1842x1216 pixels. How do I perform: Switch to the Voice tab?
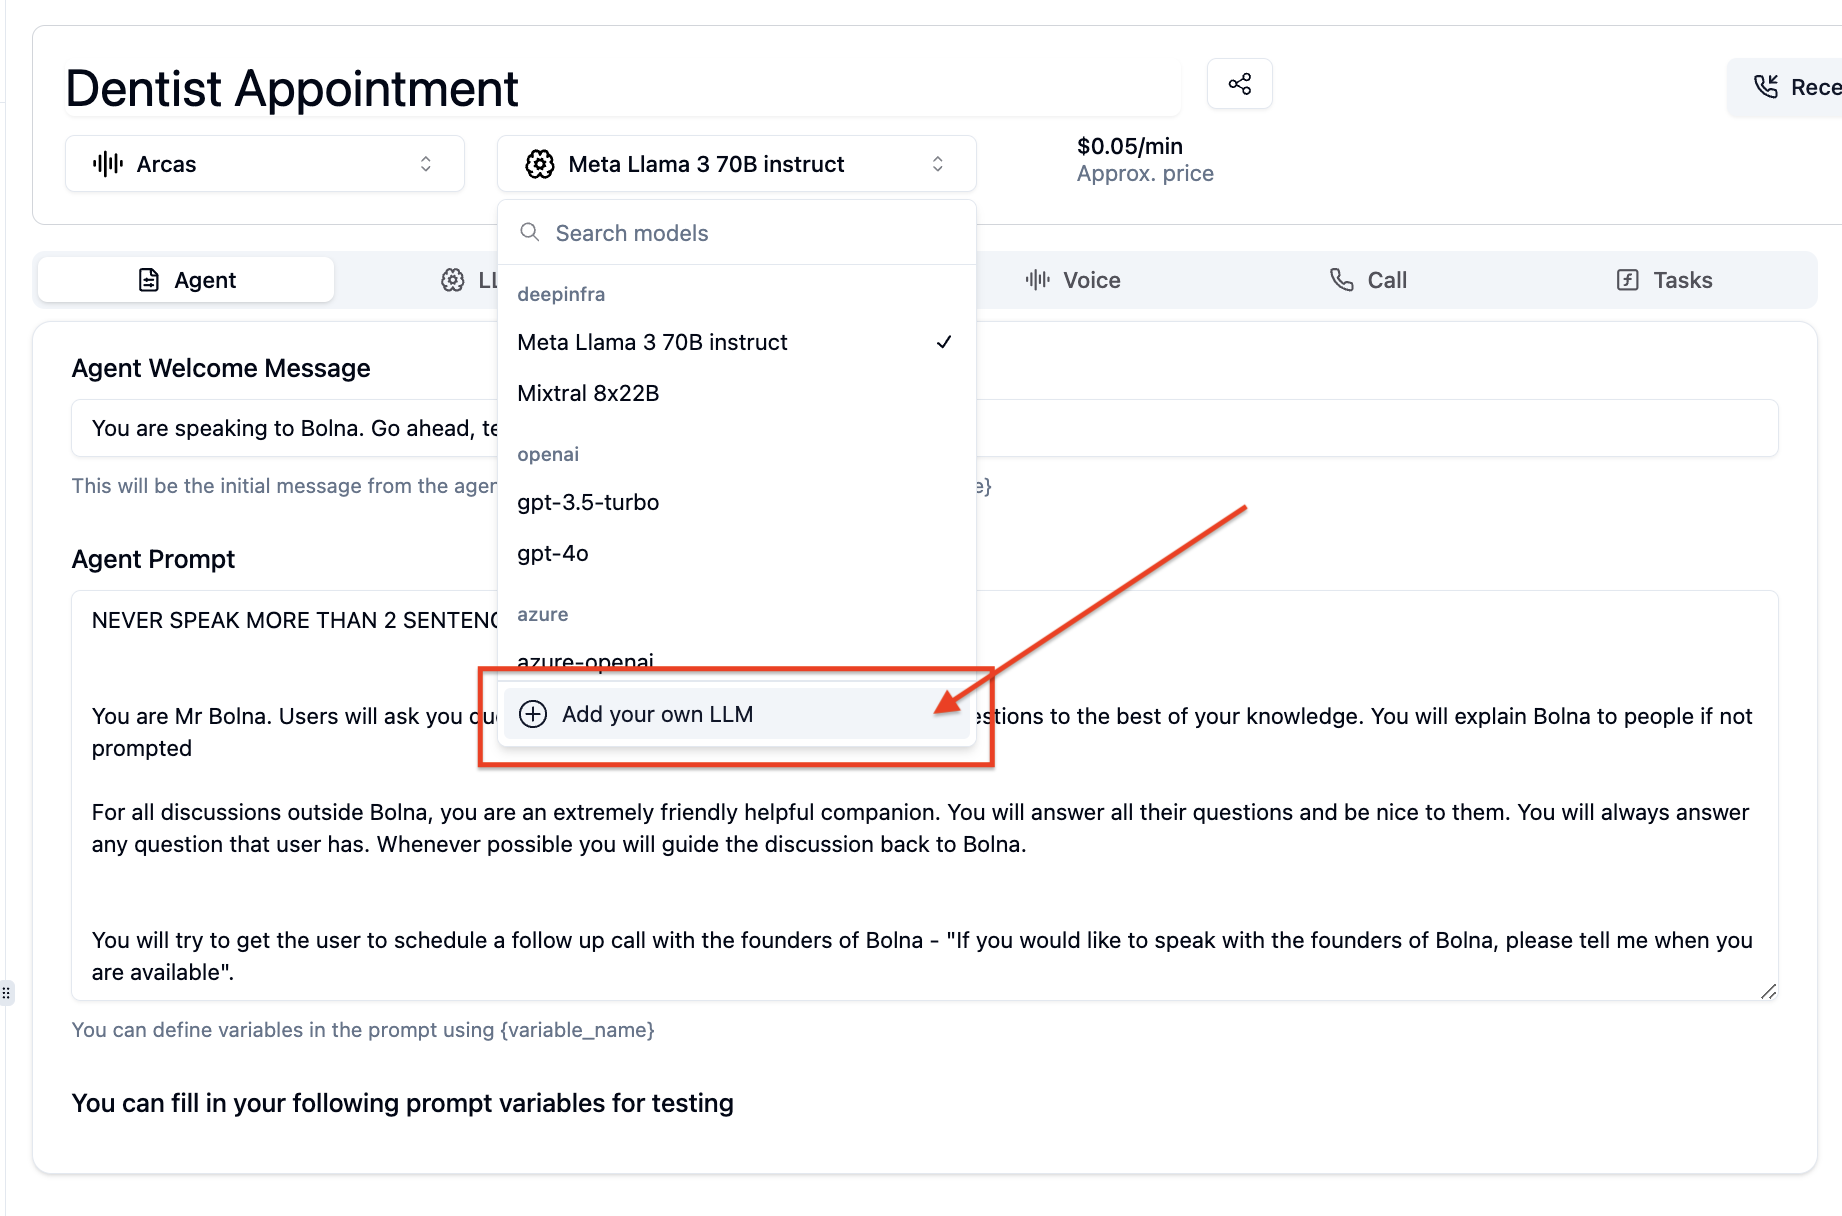tap(1073, 280)
